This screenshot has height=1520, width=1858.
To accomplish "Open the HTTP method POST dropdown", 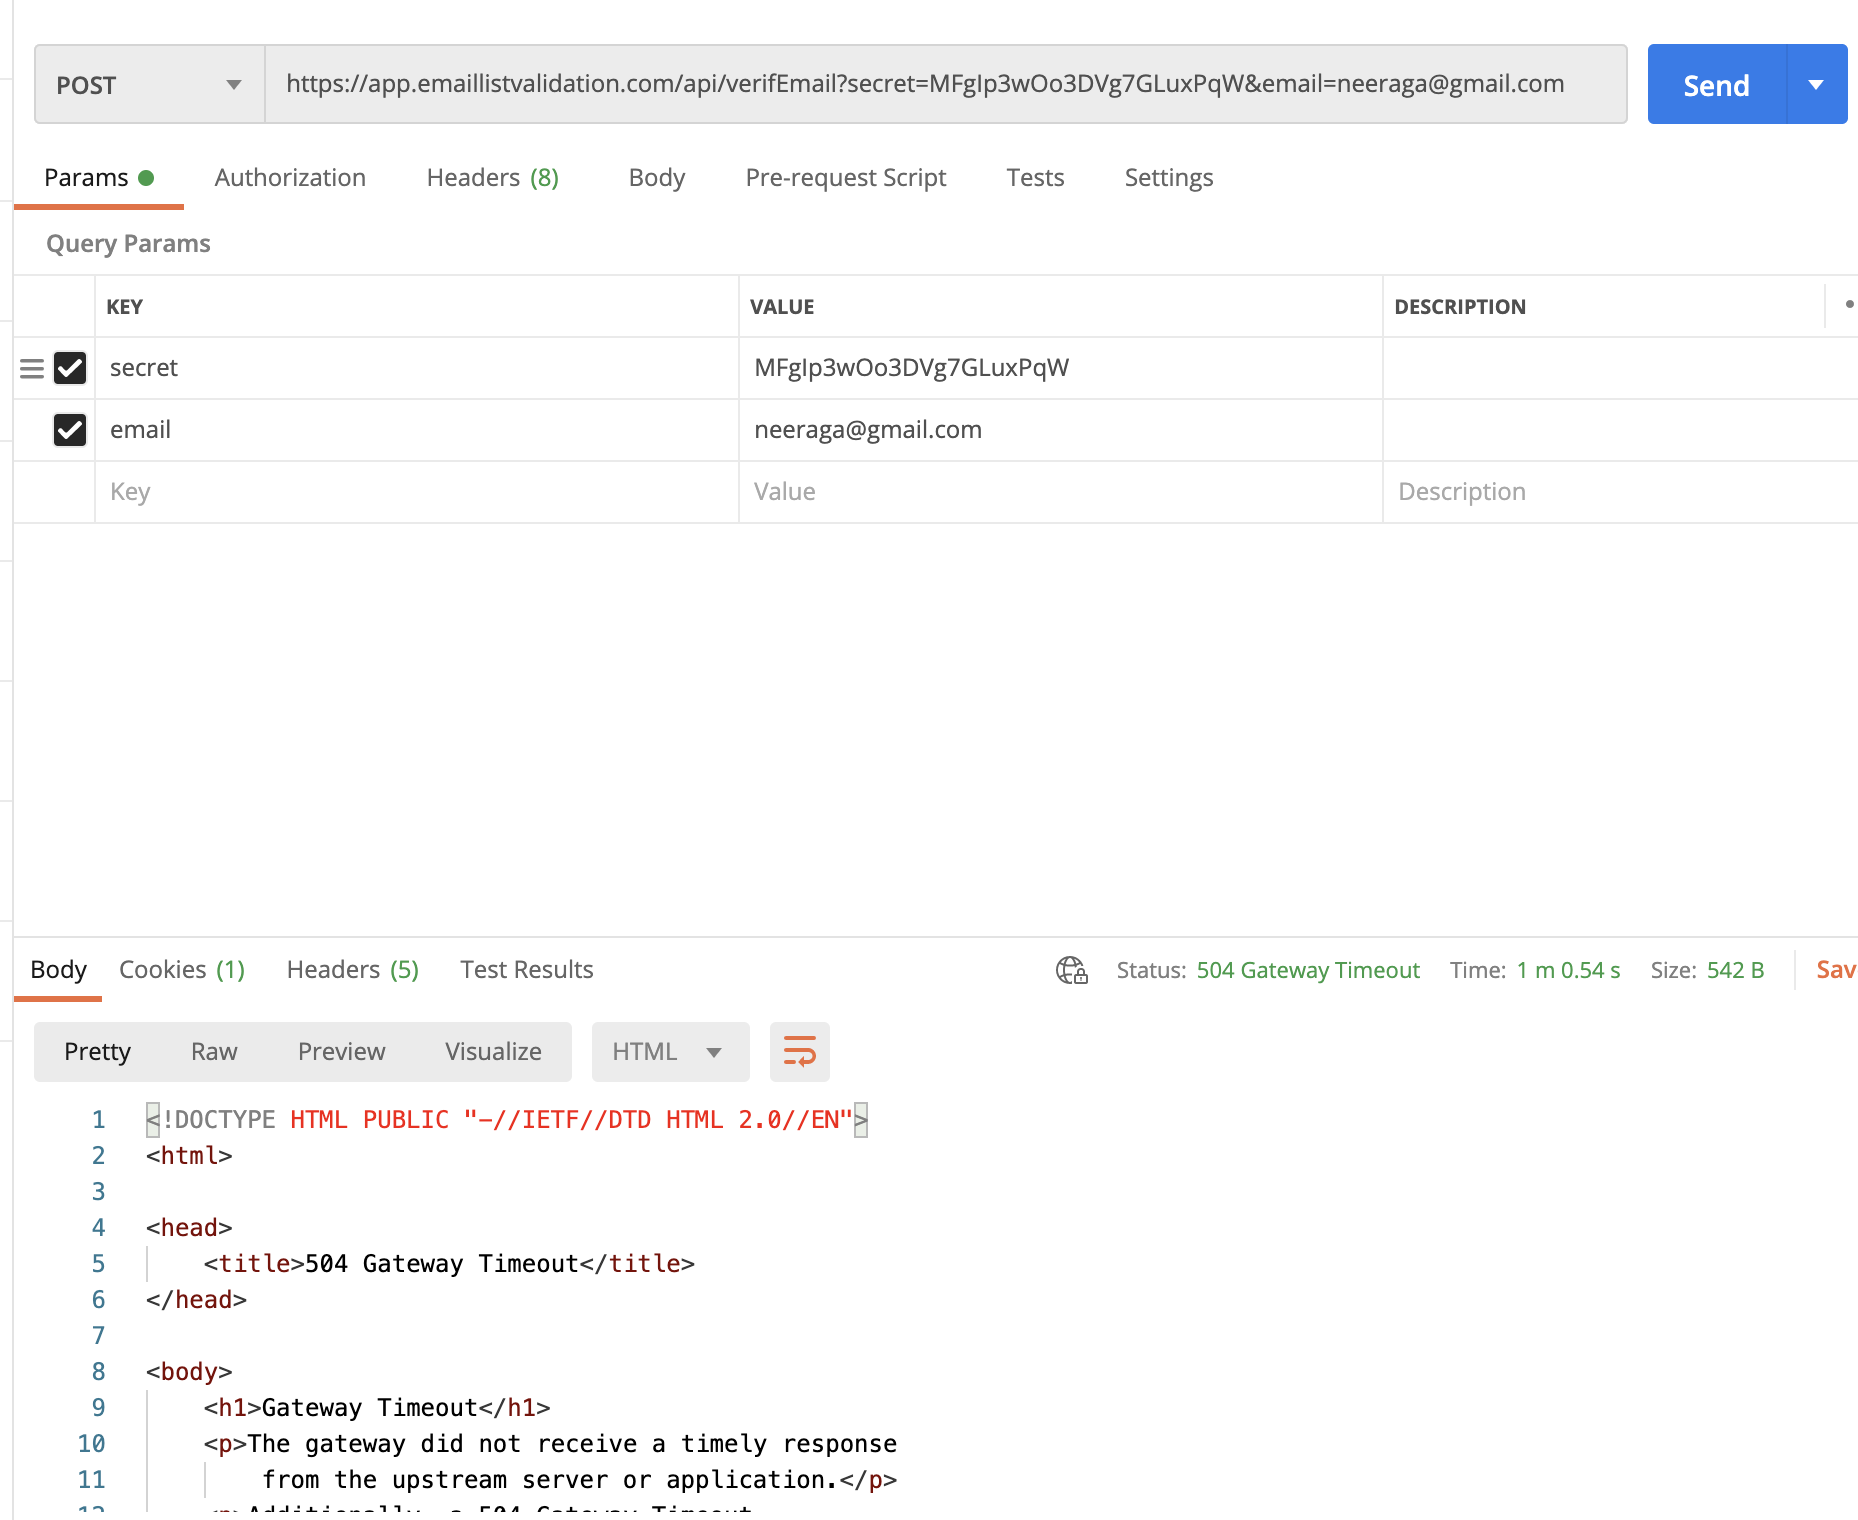I will (149, 84).
